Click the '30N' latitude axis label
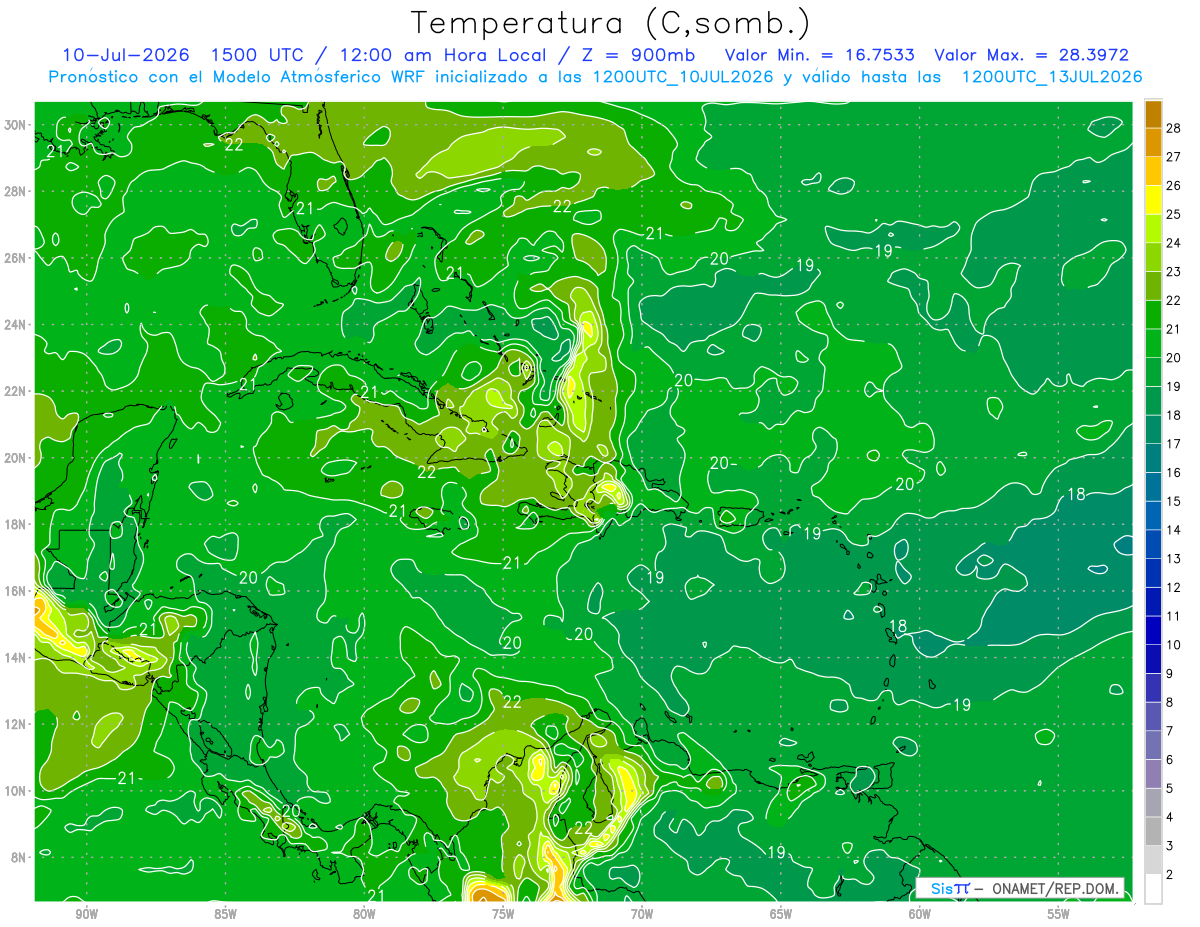Viewport: 1200px width, 927px height. tap(15, 124)
